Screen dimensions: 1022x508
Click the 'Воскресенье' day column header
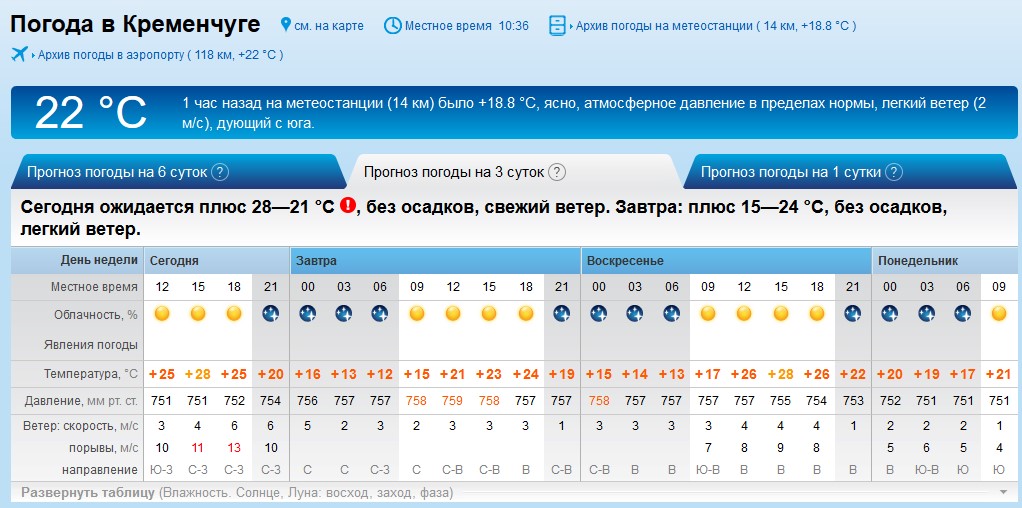(x=625, y=261)
